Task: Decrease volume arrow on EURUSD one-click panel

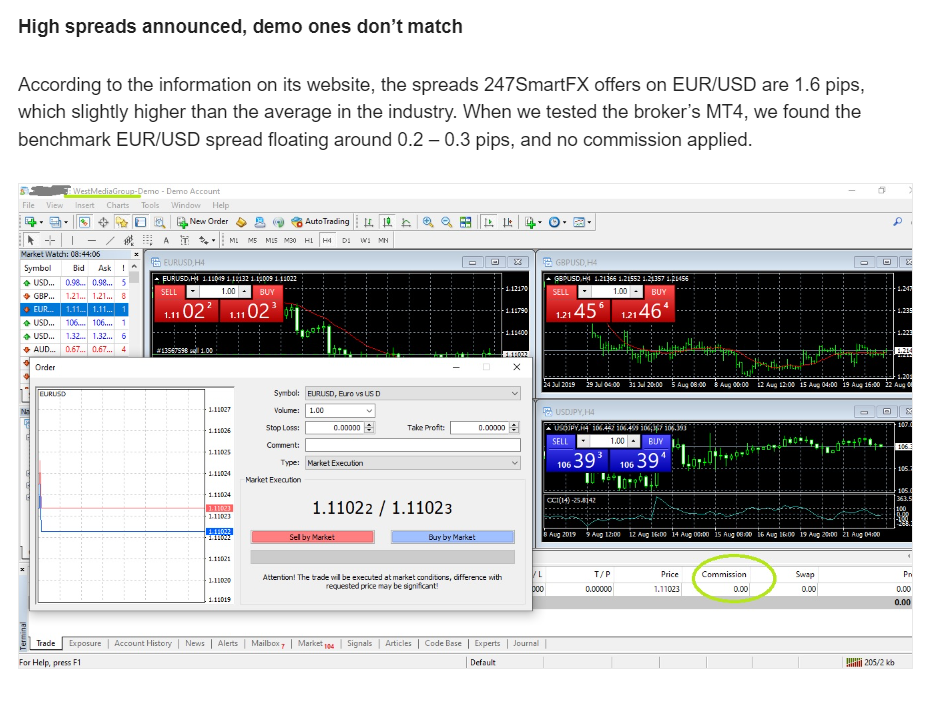Action: tap(193, 291)
